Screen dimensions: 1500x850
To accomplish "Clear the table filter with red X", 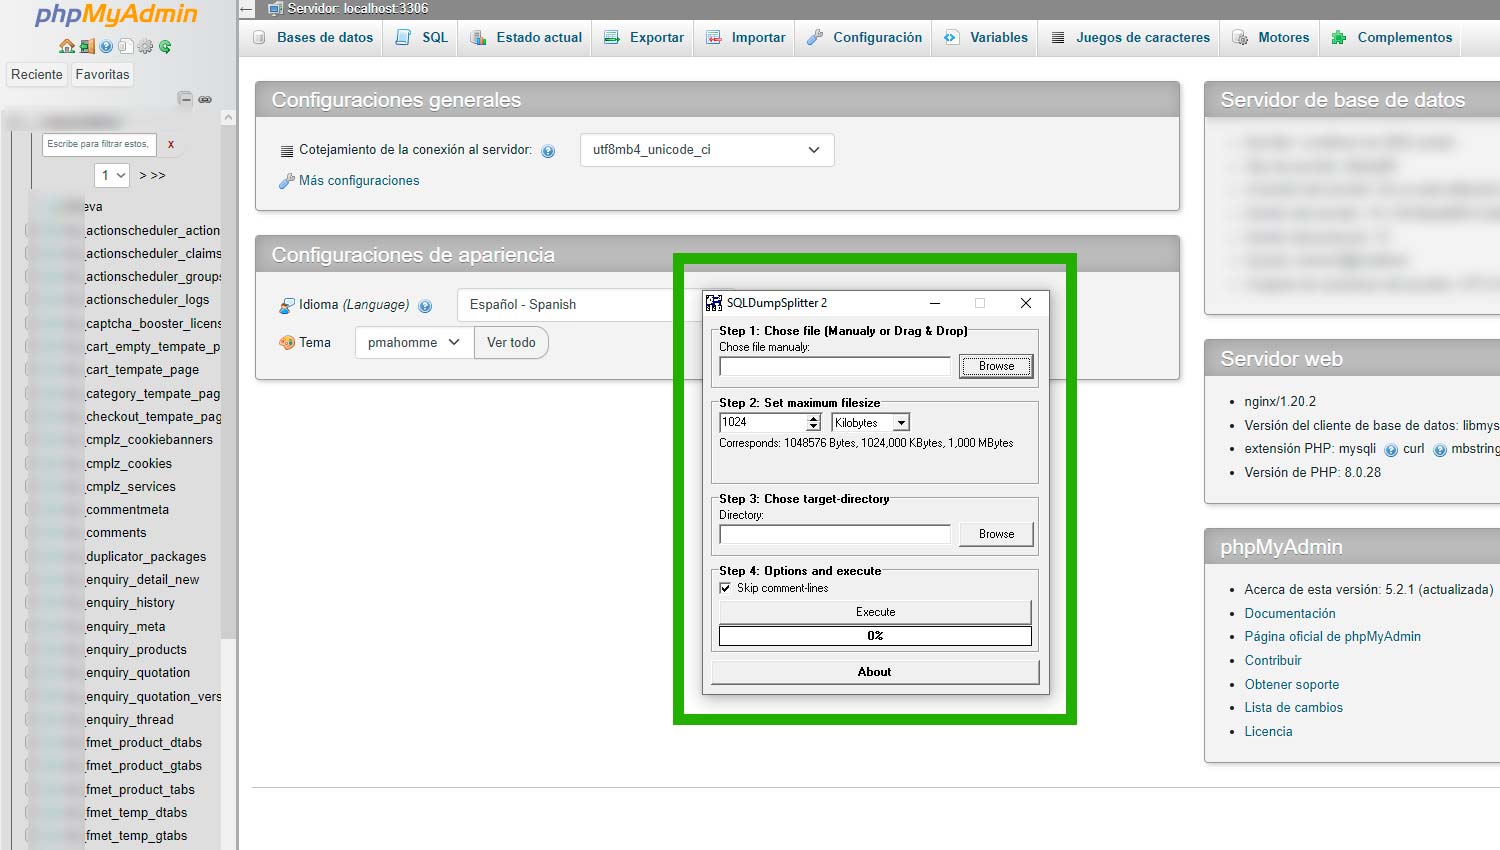I will (171, 144).
